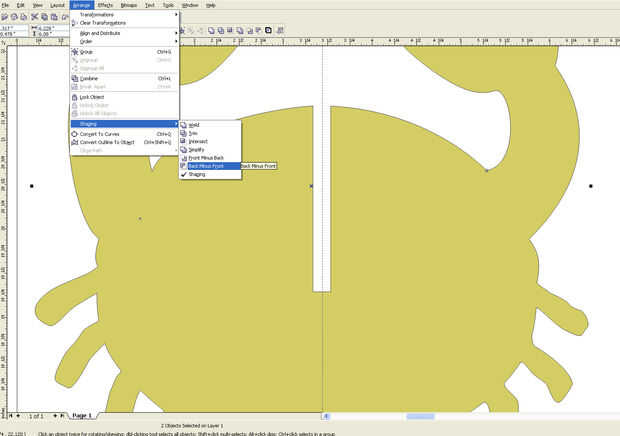
Task: Click the Intersect icon in the submenu
Action: click(x=183, y=141)
